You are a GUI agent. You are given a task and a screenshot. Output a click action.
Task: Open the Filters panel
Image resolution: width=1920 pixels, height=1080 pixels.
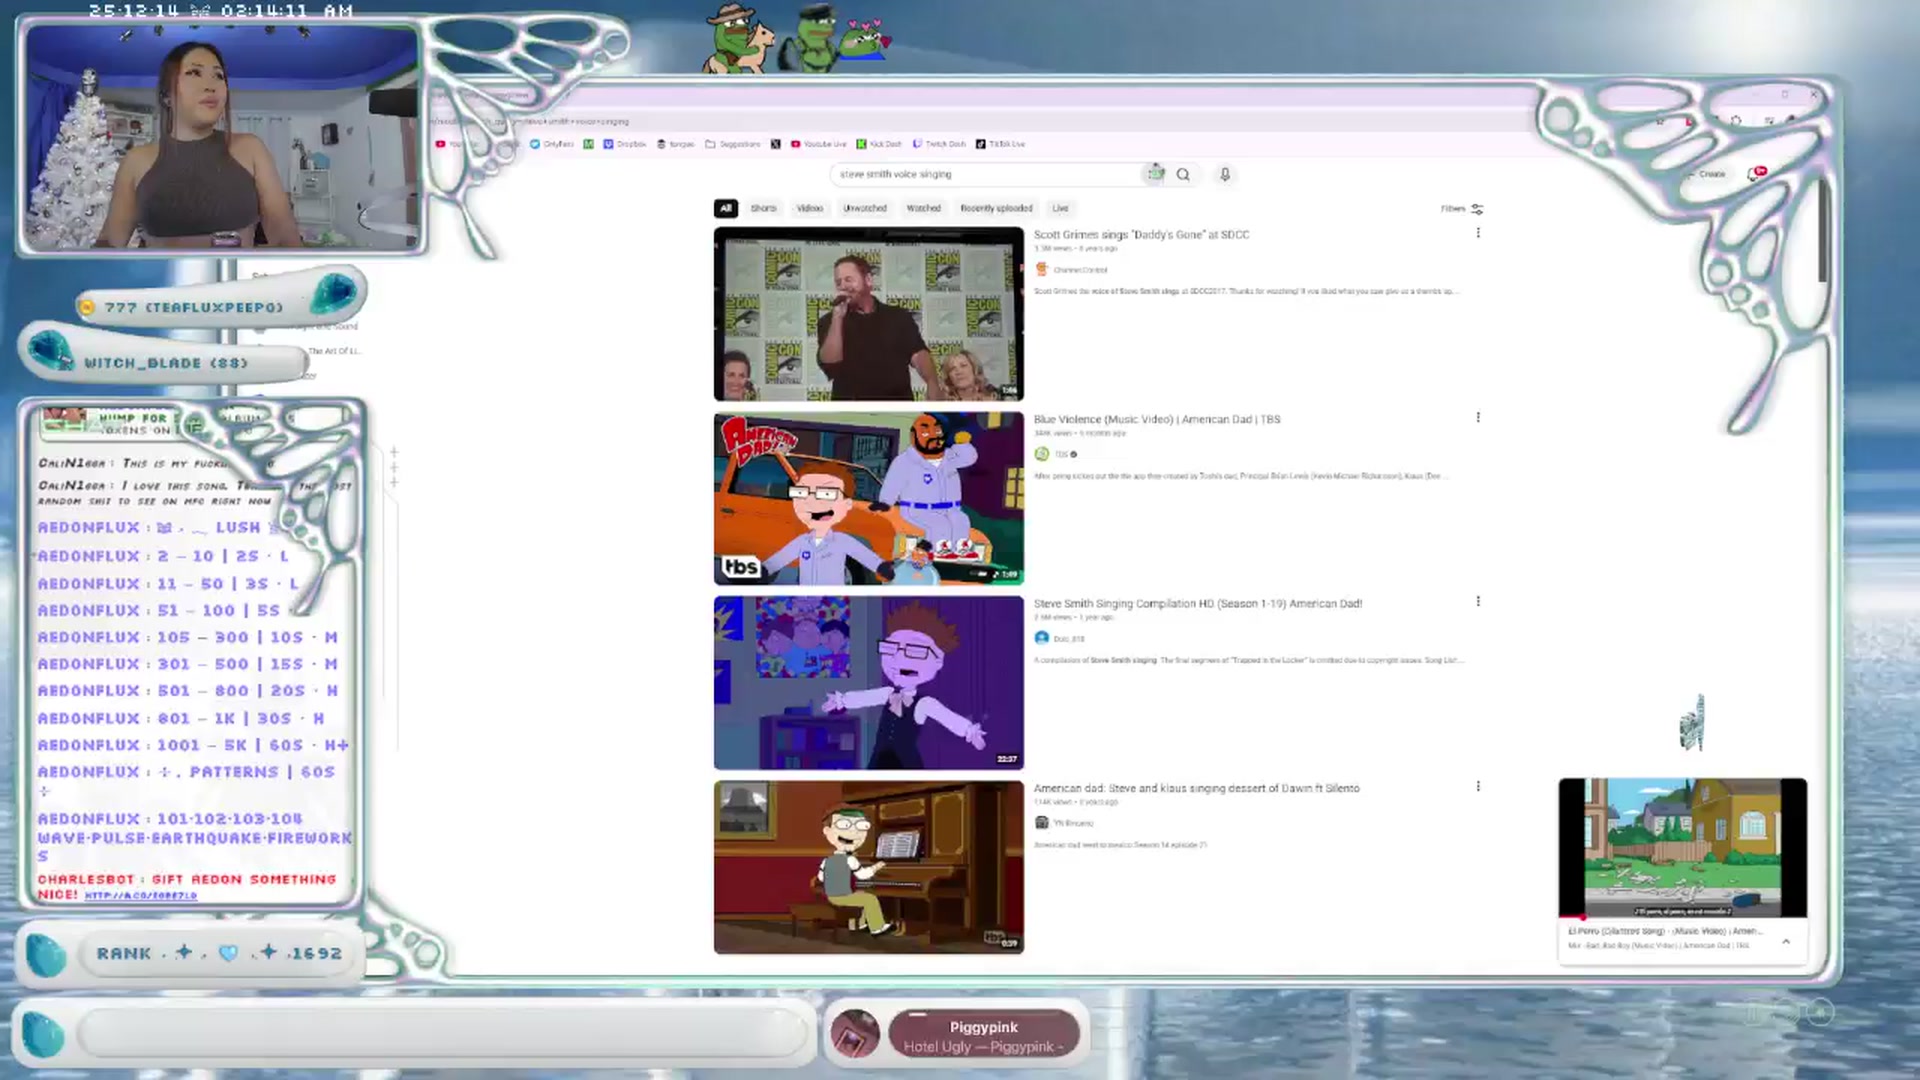1462,209
